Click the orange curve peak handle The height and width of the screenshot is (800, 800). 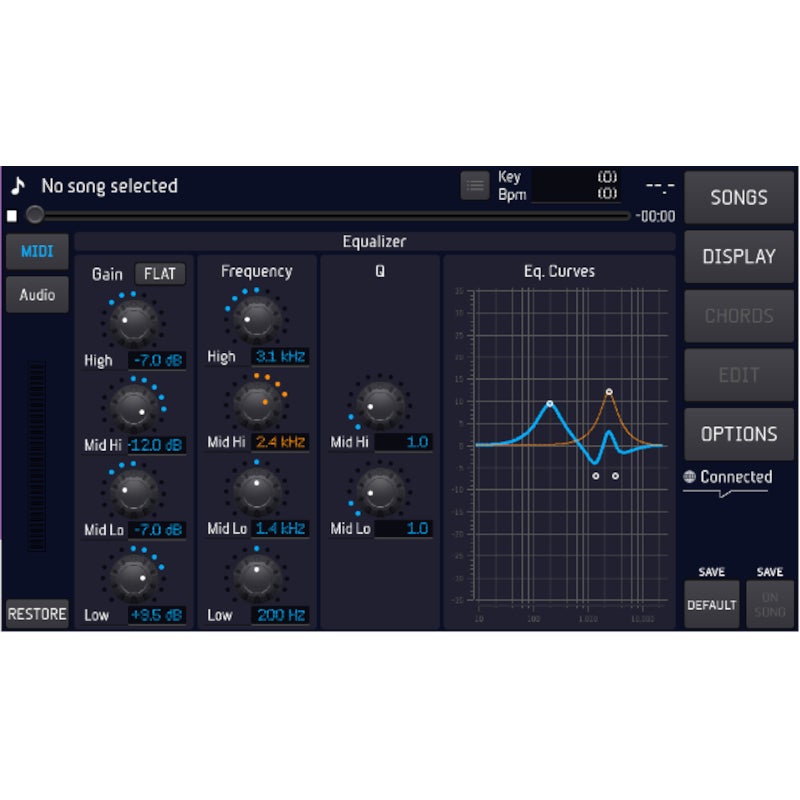609,392
